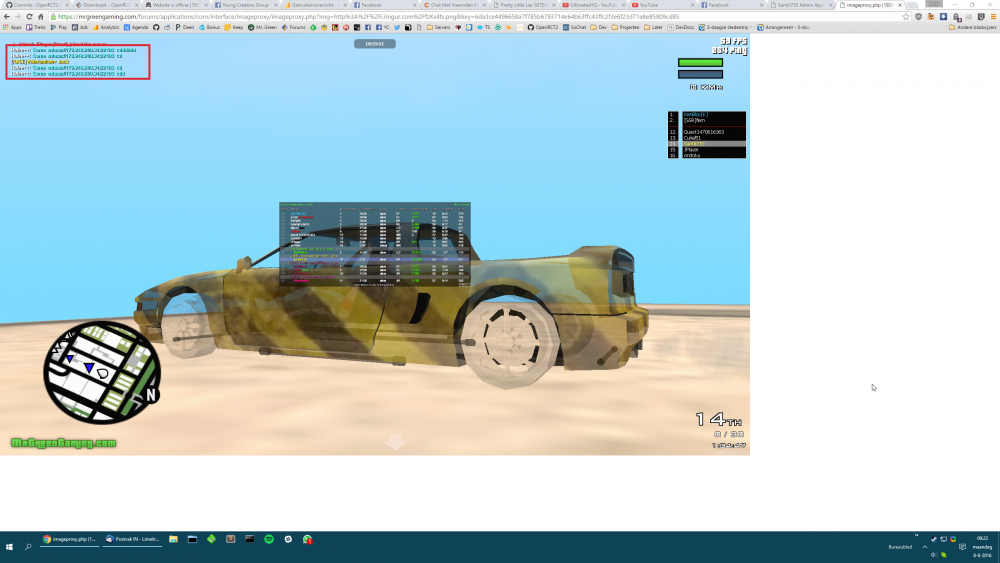Select Chrome imageproxy.php taskbar button
Screen dimensions: 1000x563
click(70, 539)
